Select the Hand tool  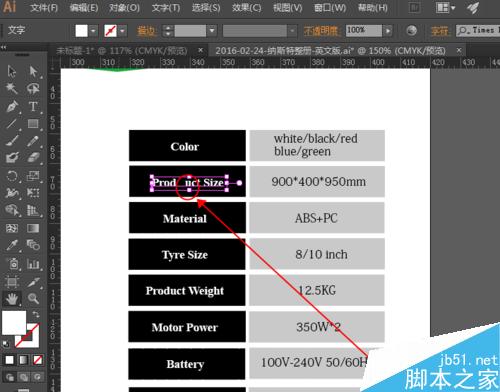pos(12,299)
